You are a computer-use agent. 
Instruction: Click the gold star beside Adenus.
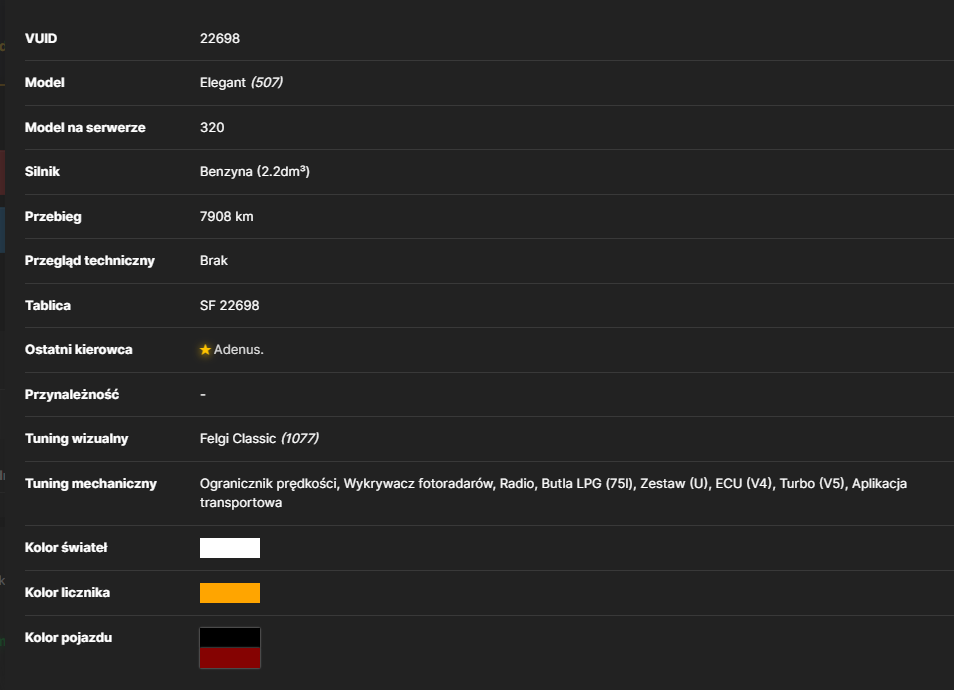tap(205, 350)
